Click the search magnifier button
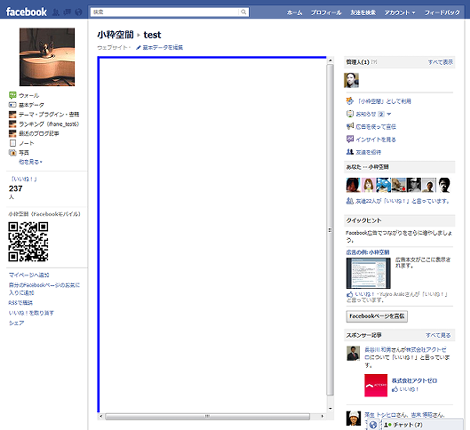 click(244, 12)
